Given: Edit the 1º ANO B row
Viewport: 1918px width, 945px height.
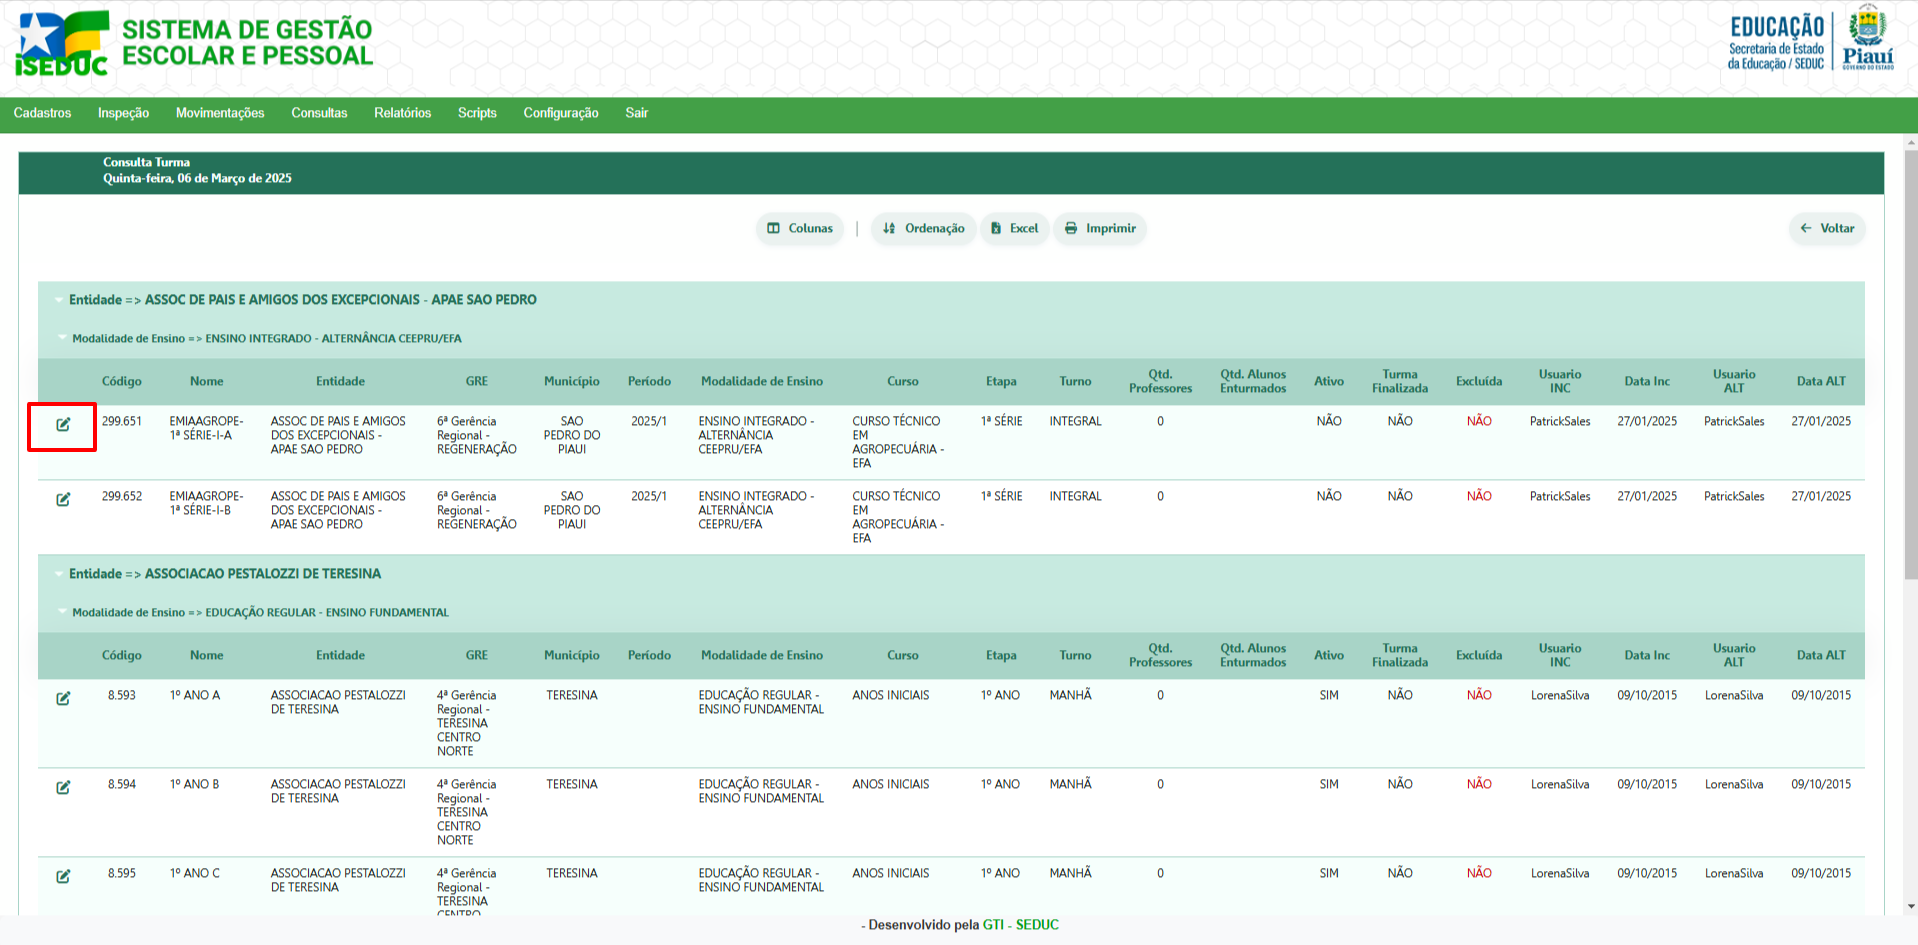Looking at the screenshot, I should coord(63,787).
